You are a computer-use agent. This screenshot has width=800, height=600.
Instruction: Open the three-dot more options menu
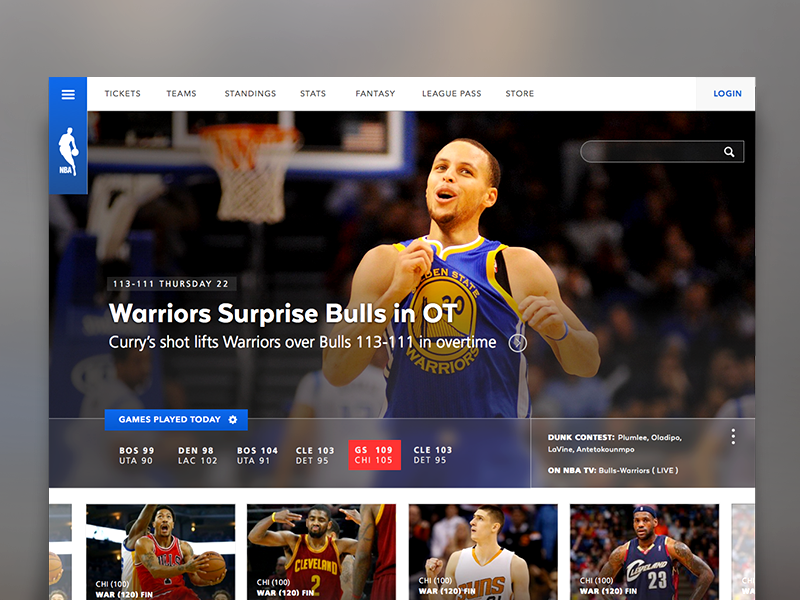click(x=733, y=436)
